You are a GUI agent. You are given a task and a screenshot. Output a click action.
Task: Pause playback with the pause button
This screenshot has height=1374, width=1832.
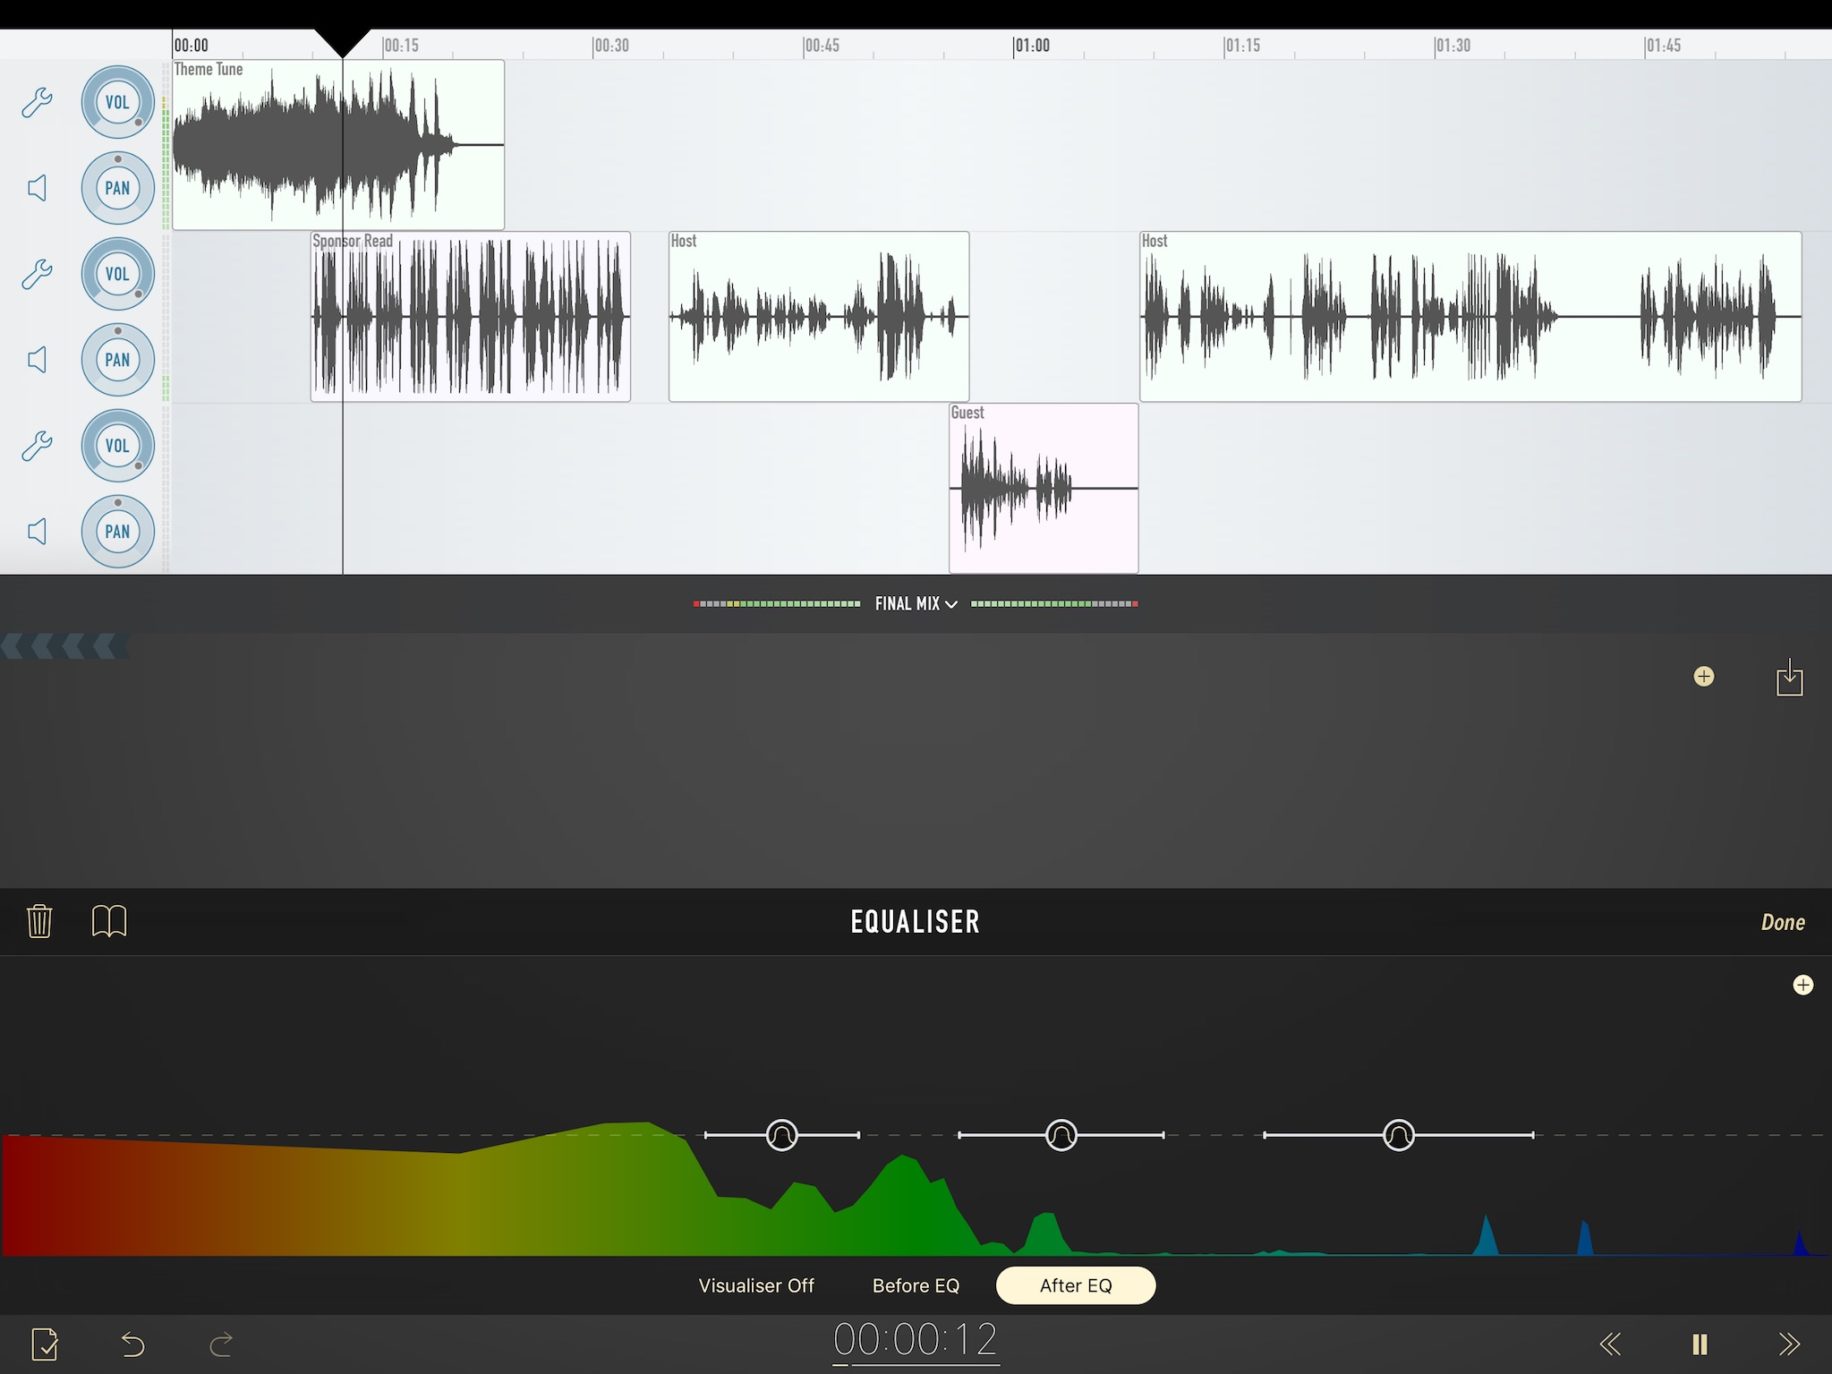pos(1699,1345)
